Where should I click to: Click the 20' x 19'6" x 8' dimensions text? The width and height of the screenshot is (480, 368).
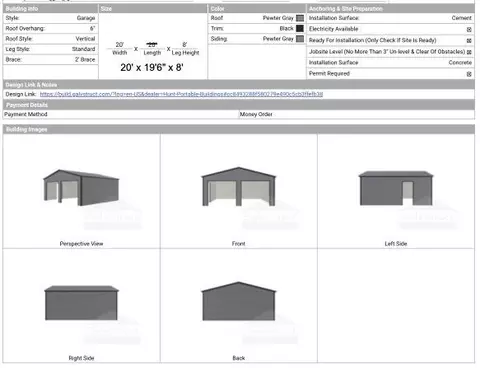pos(152,67)
